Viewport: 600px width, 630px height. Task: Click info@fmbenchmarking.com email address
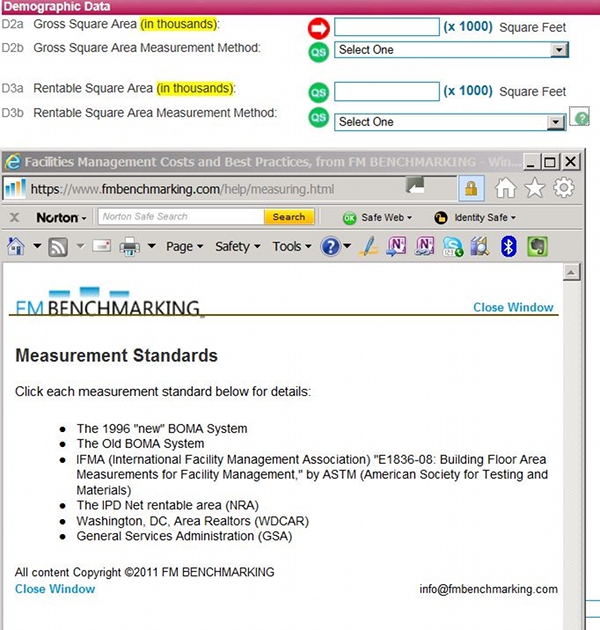[x=488, y=589]
